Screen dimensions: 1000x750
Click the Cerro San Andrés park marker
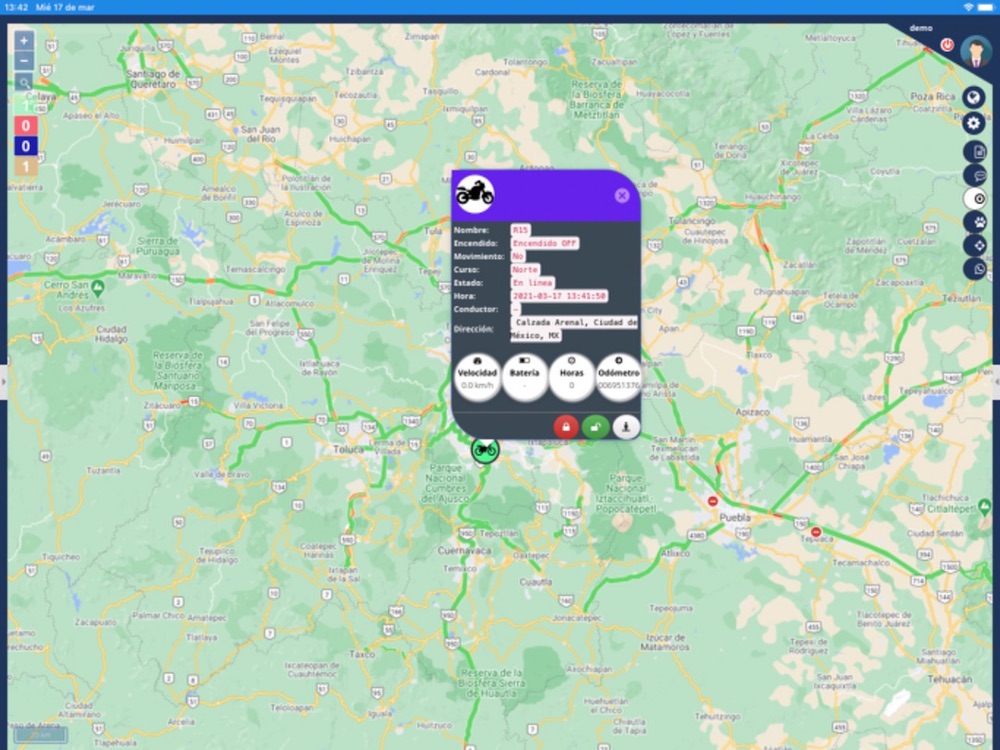98,288
